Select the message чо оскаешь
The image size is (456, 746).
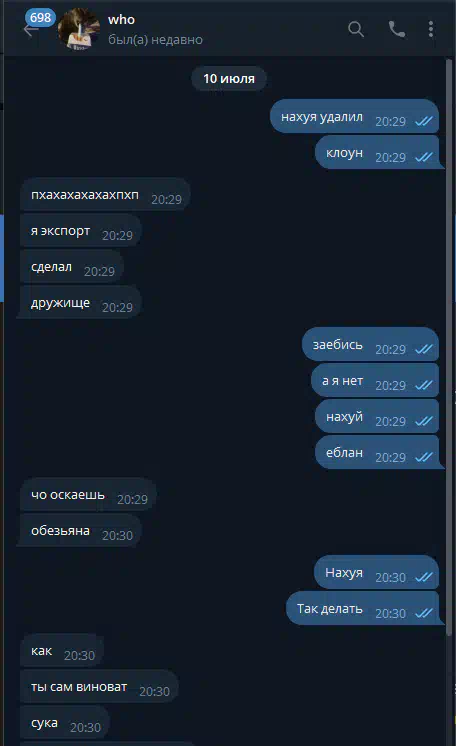(89, 495)
